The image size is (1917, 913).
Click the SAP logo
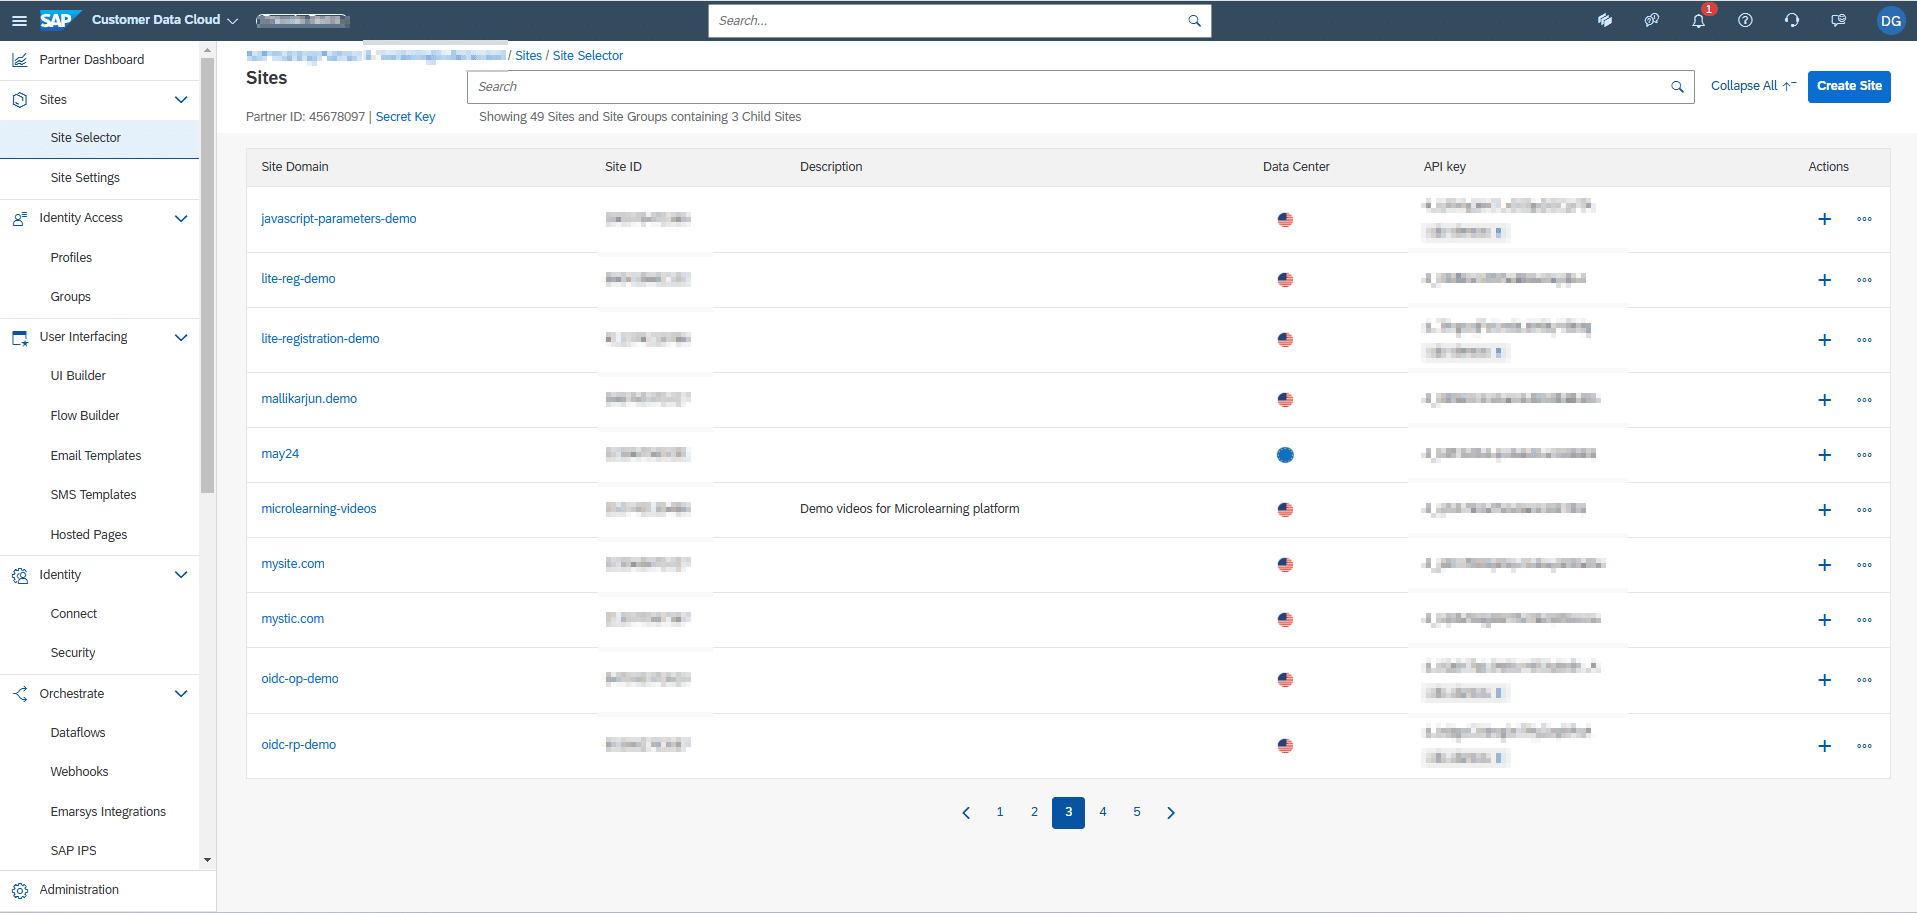click(59, 20)
